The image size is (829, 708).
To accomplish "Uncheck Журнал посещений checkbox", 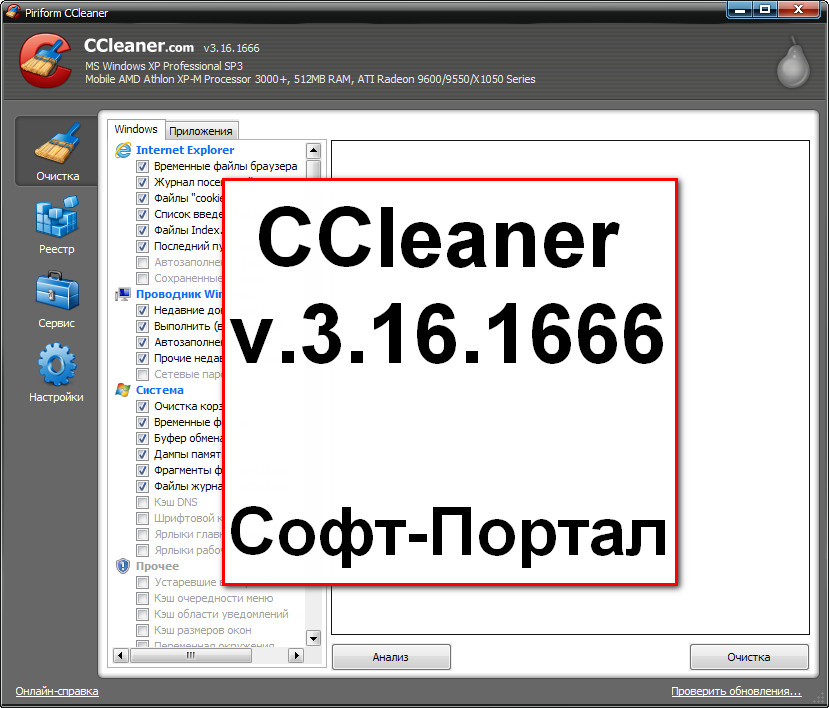I will 142,182.
